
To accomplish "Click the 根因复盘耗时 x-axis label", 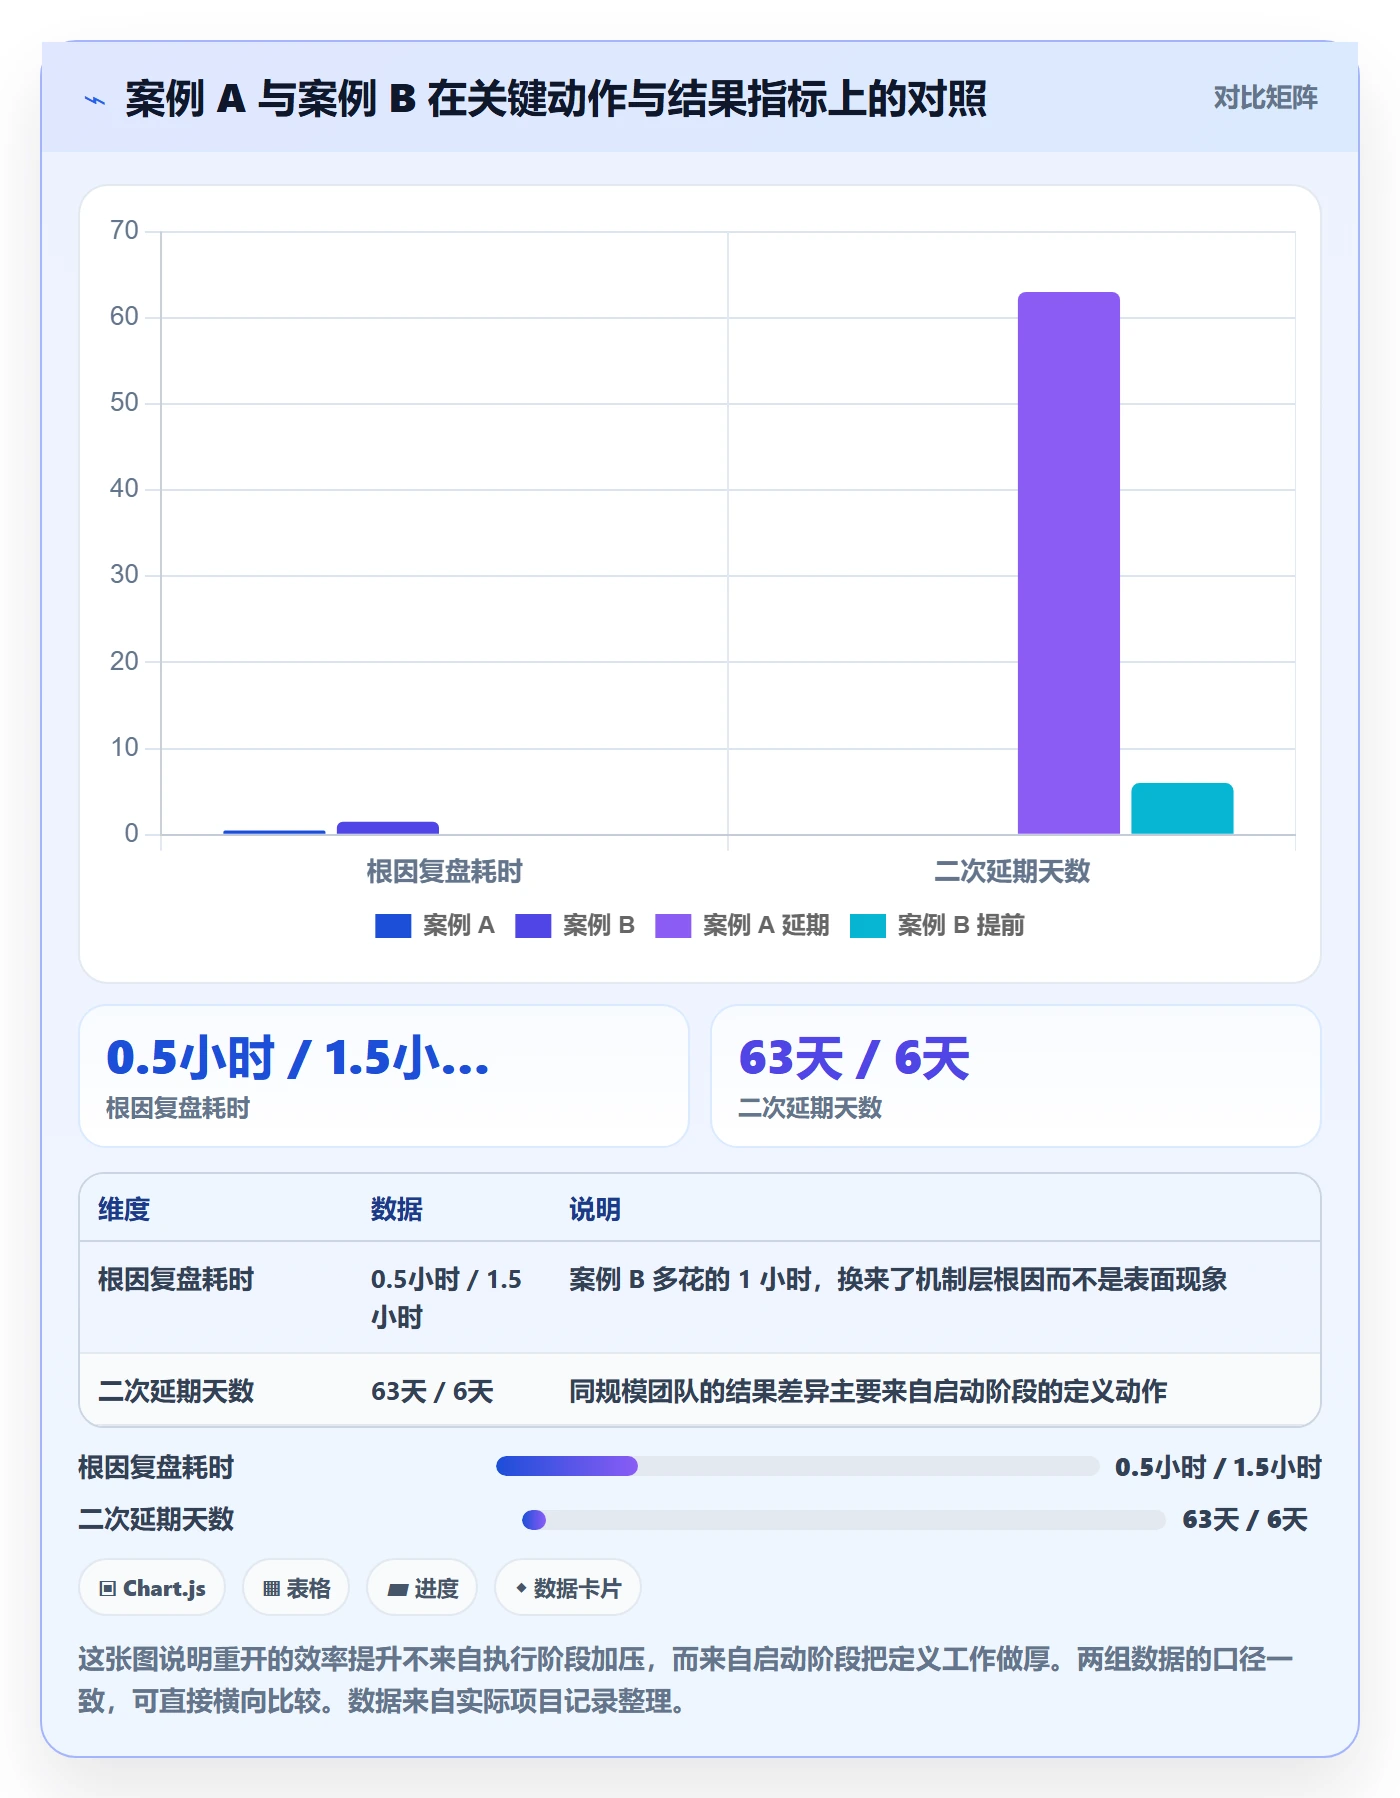I will (444, 871).
